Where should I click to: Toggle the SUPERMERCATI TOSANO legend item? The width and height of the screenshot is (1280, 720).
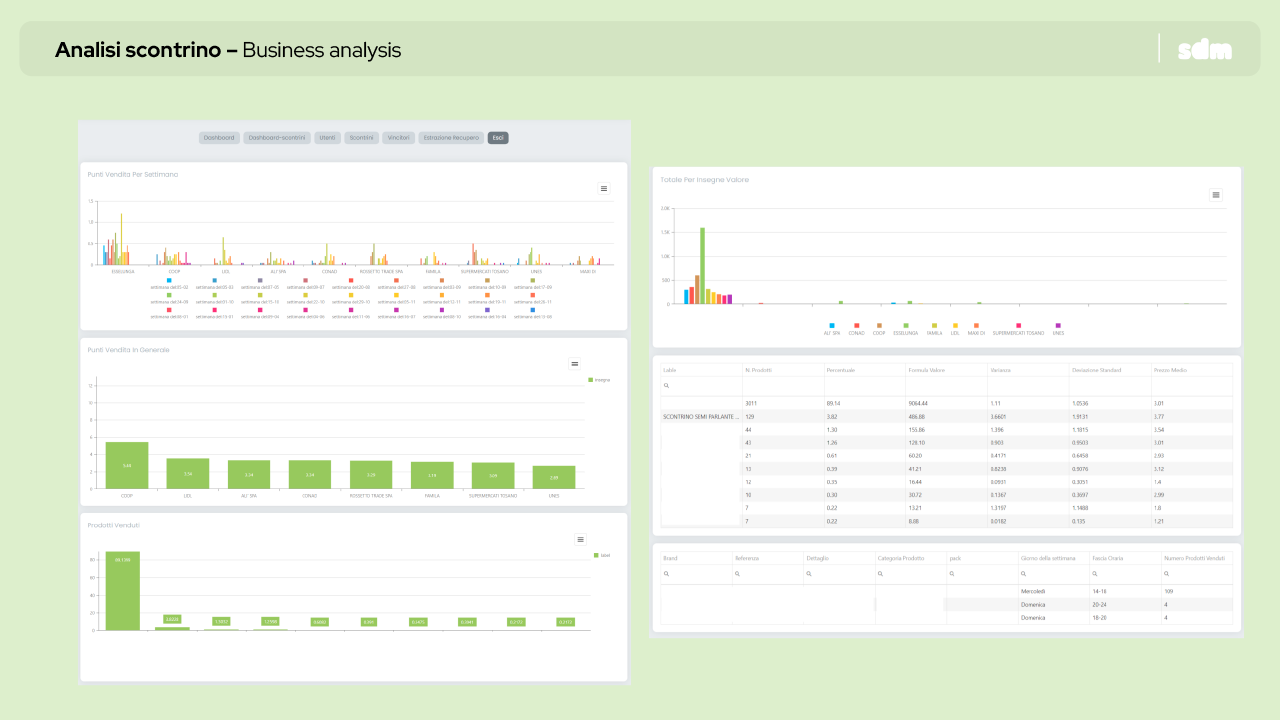pos(1020,333)
